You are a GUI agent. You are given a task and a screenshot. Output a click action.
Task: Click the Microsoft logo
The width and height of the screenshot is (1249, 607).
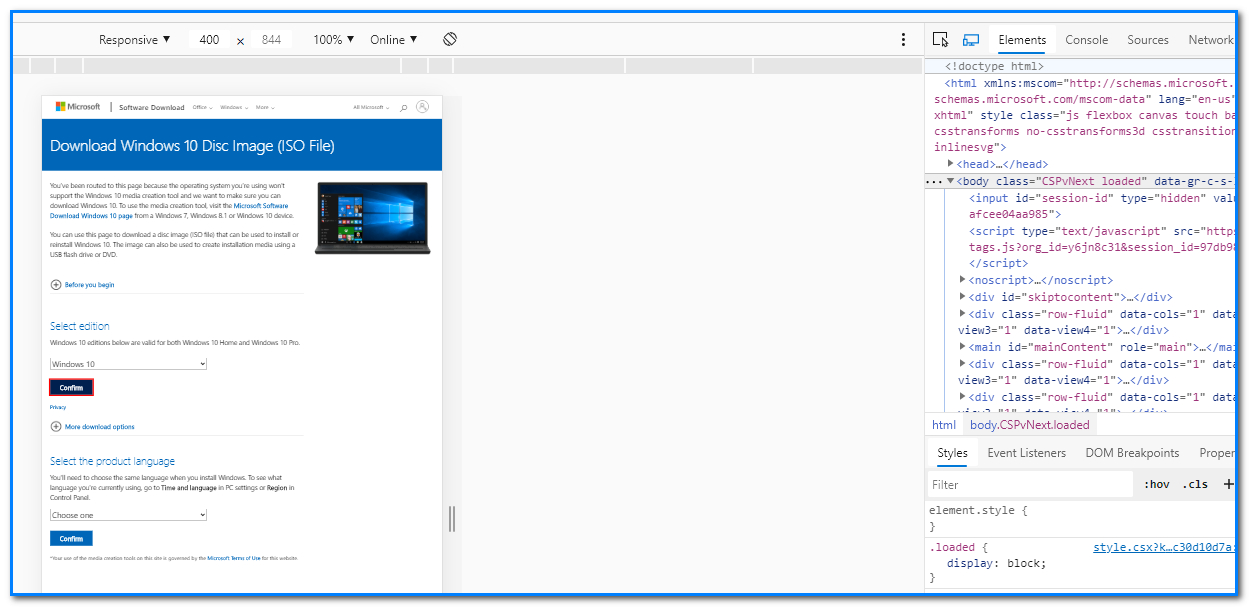pos(78,107)
